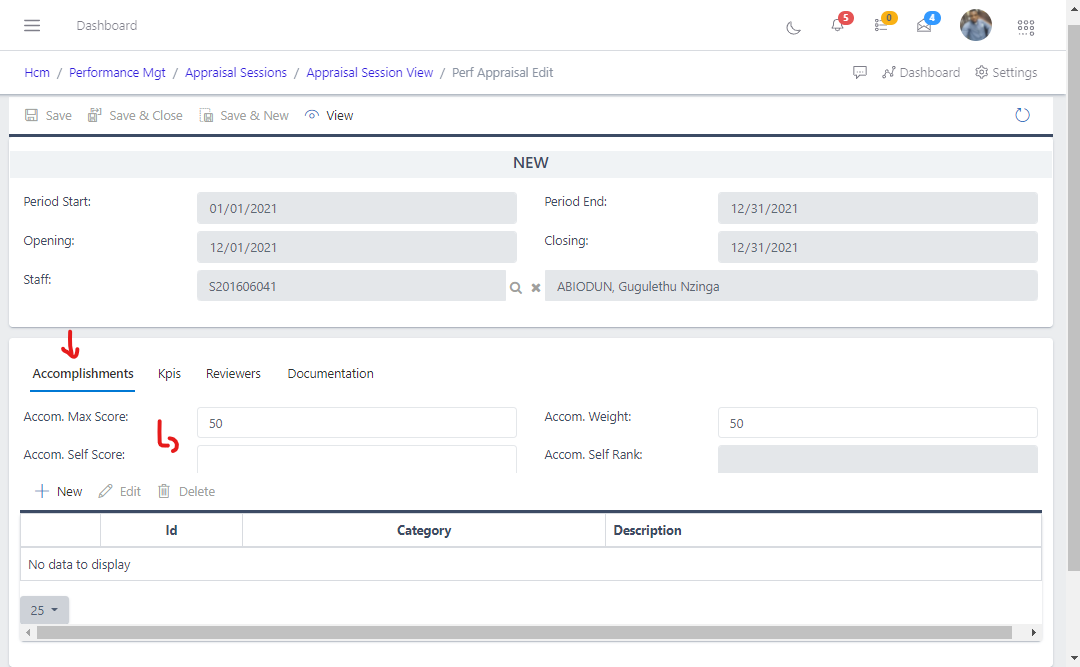The height and width of the screenshot is (667, 1080).
Task: Click the chat comment icon
Action: point(860,73)
